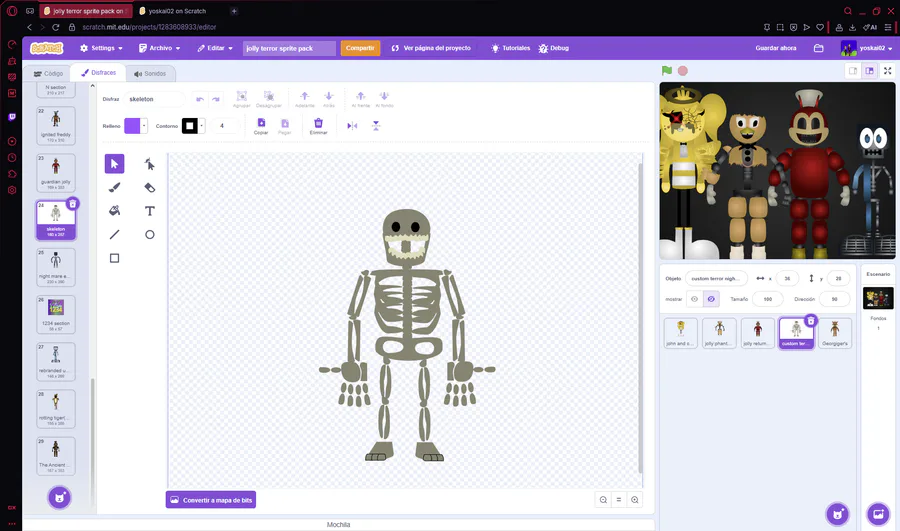The width and height of the screenshot is (900, 531).
Task: Show sprite with the open eye toggle
Action: pos(695,299)
